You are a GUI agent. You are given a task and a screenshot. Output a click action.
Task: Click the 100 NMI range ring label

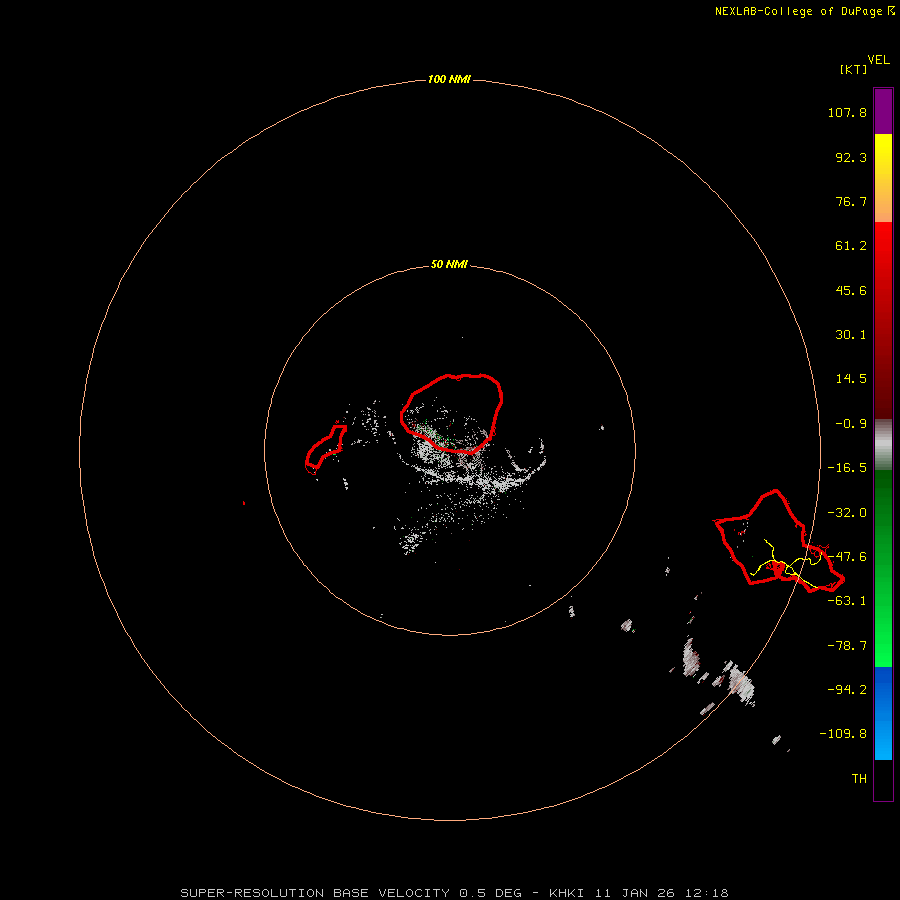tap(449, 79)
